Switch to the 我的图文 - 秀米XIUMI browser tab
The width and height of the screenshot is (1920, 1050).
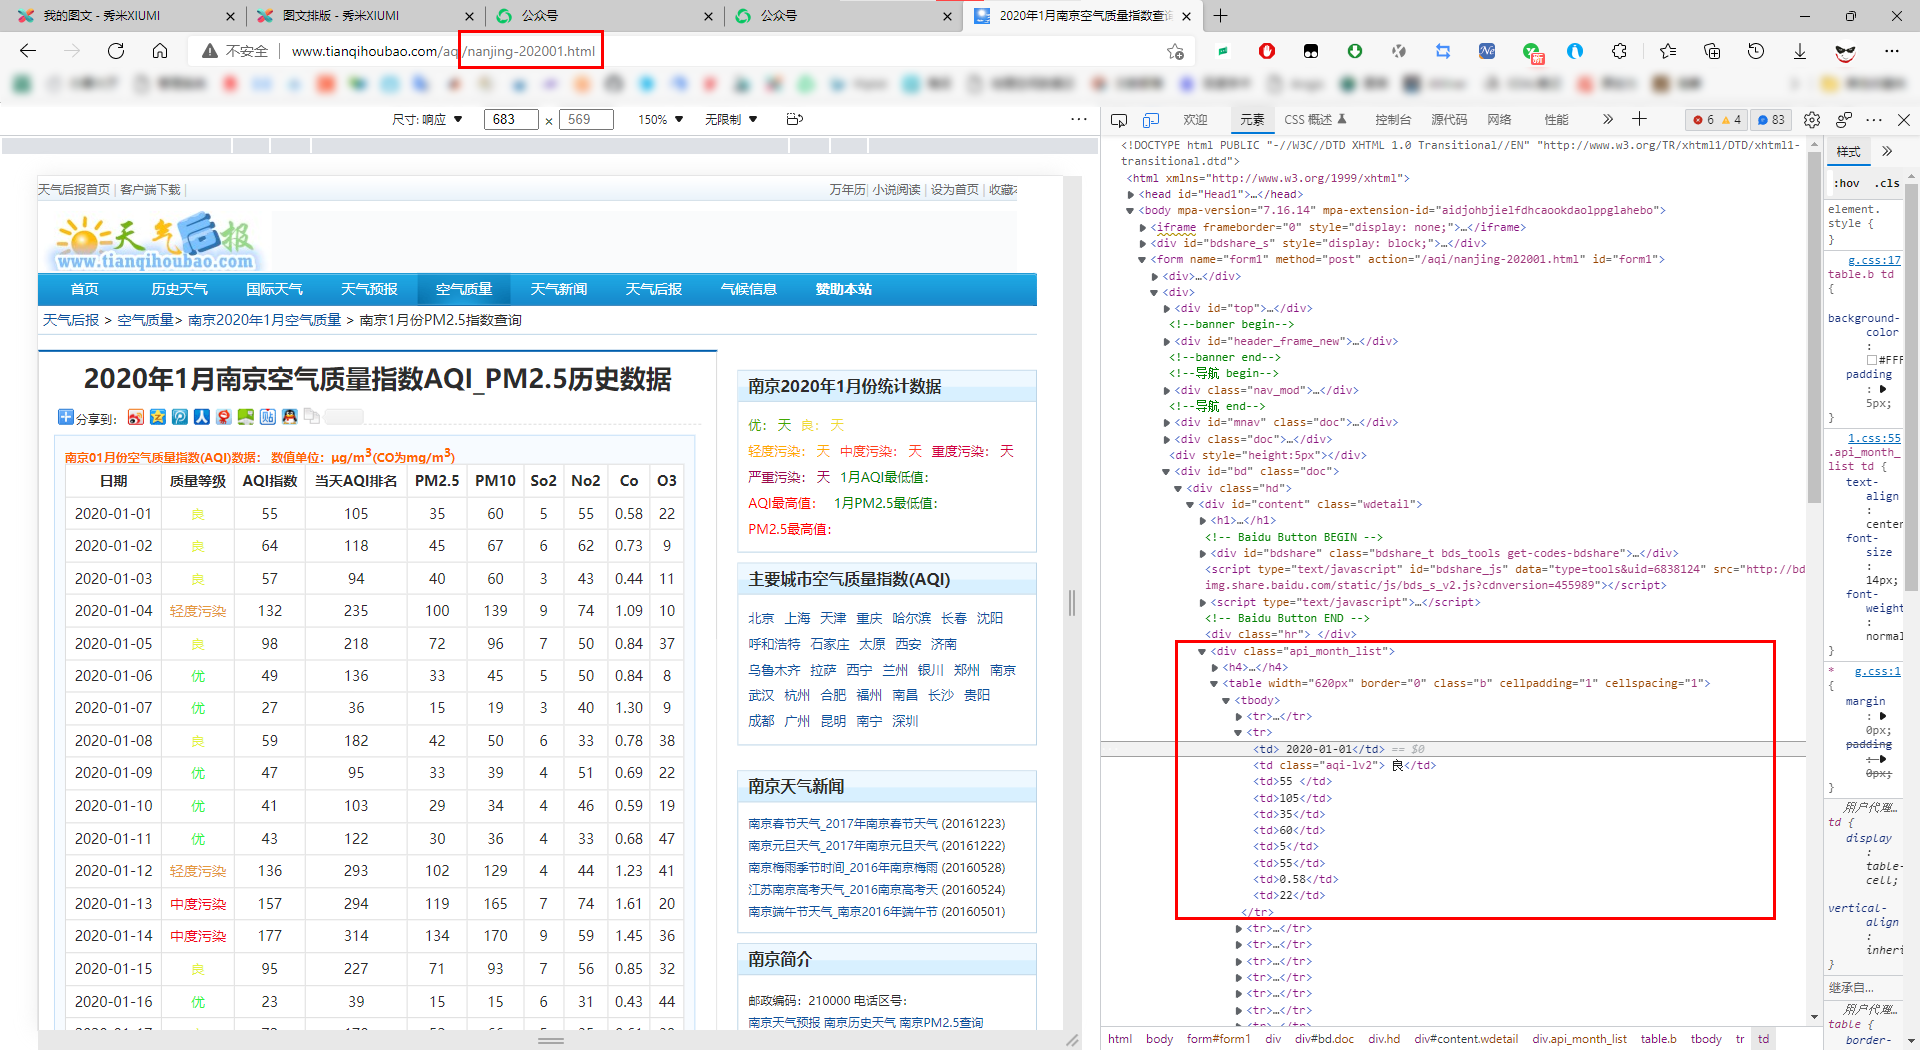coord(101,16)
